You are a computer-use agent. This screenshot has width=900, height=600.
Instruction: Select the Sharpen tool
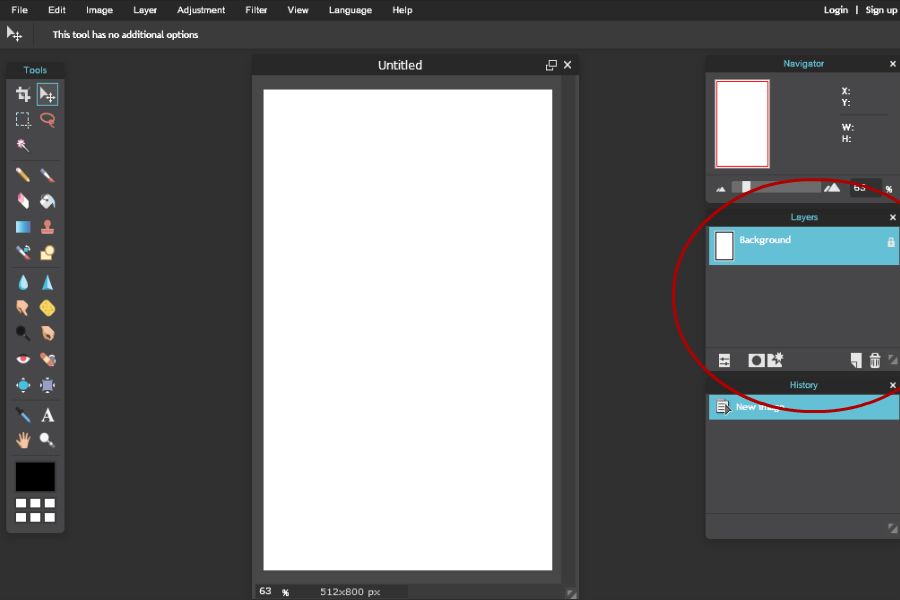click(48, 282)
